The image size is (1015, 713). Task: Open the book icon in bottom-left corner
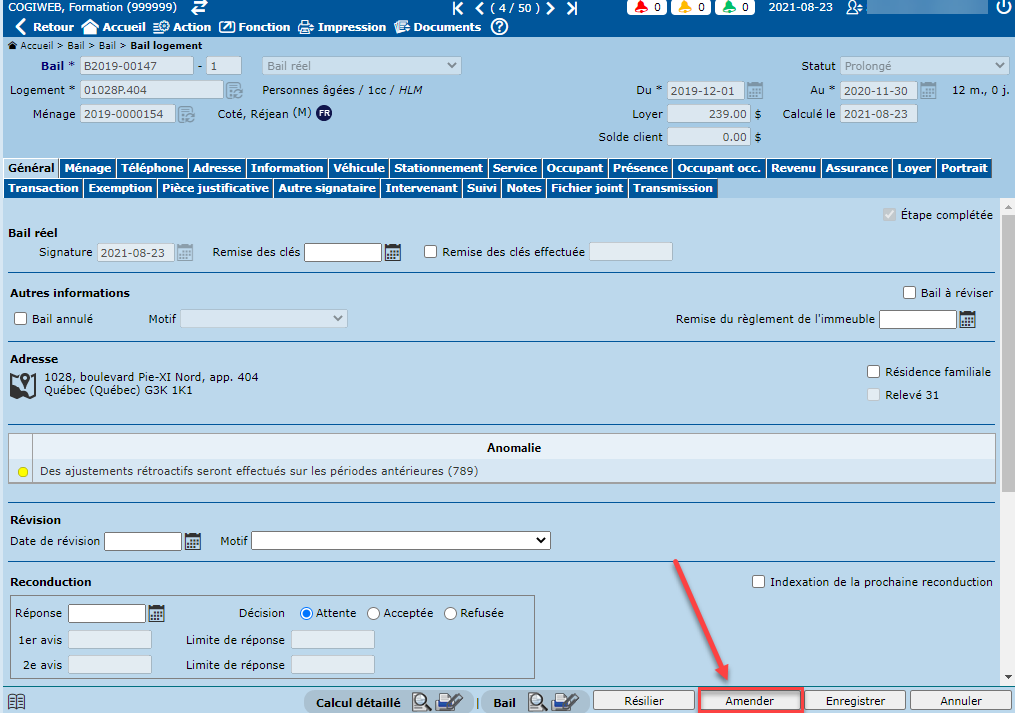tap(16, 701)
